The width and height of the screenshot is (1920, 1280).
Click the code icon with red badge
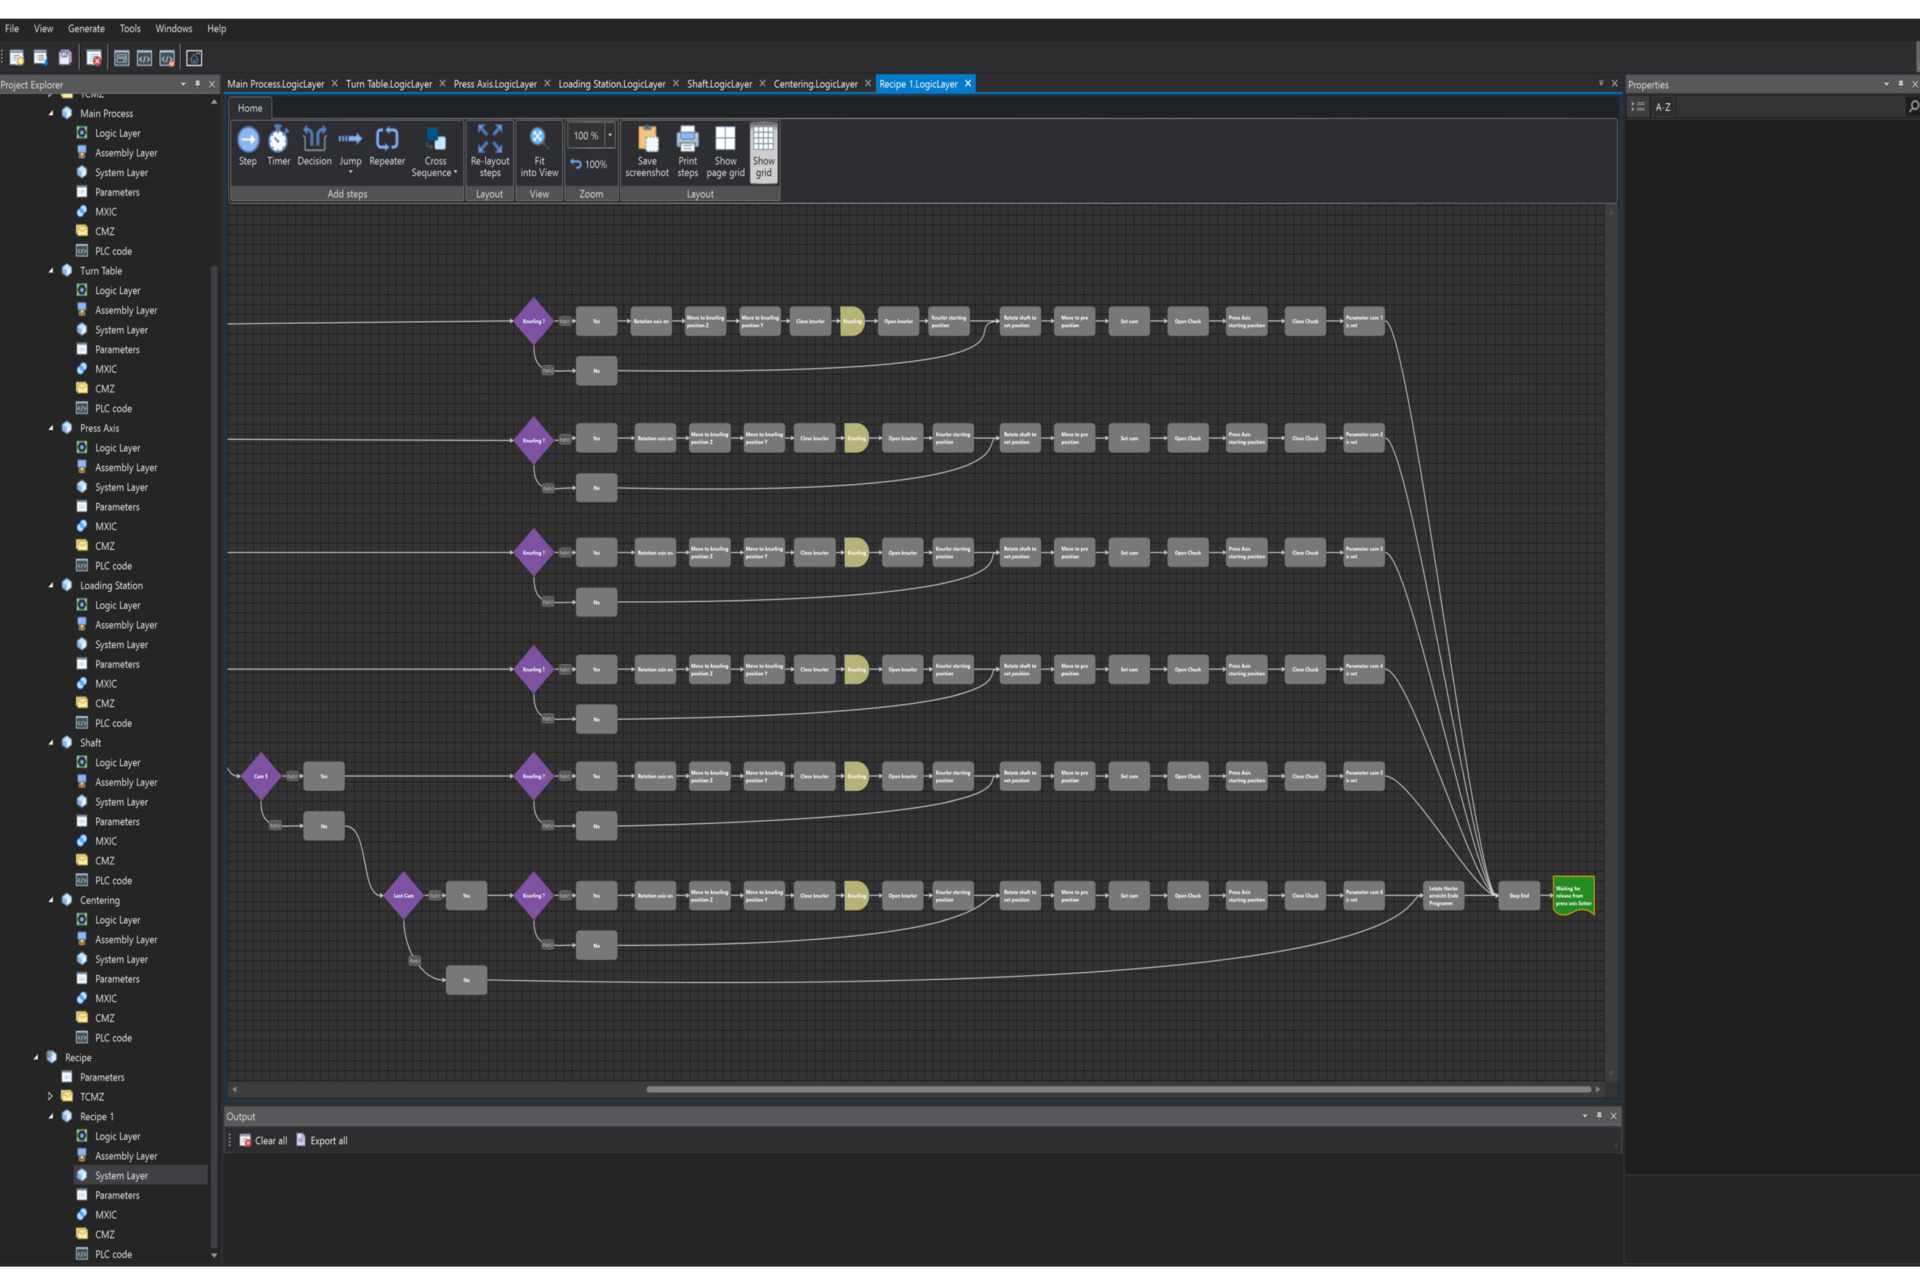(x=167, y=58)
